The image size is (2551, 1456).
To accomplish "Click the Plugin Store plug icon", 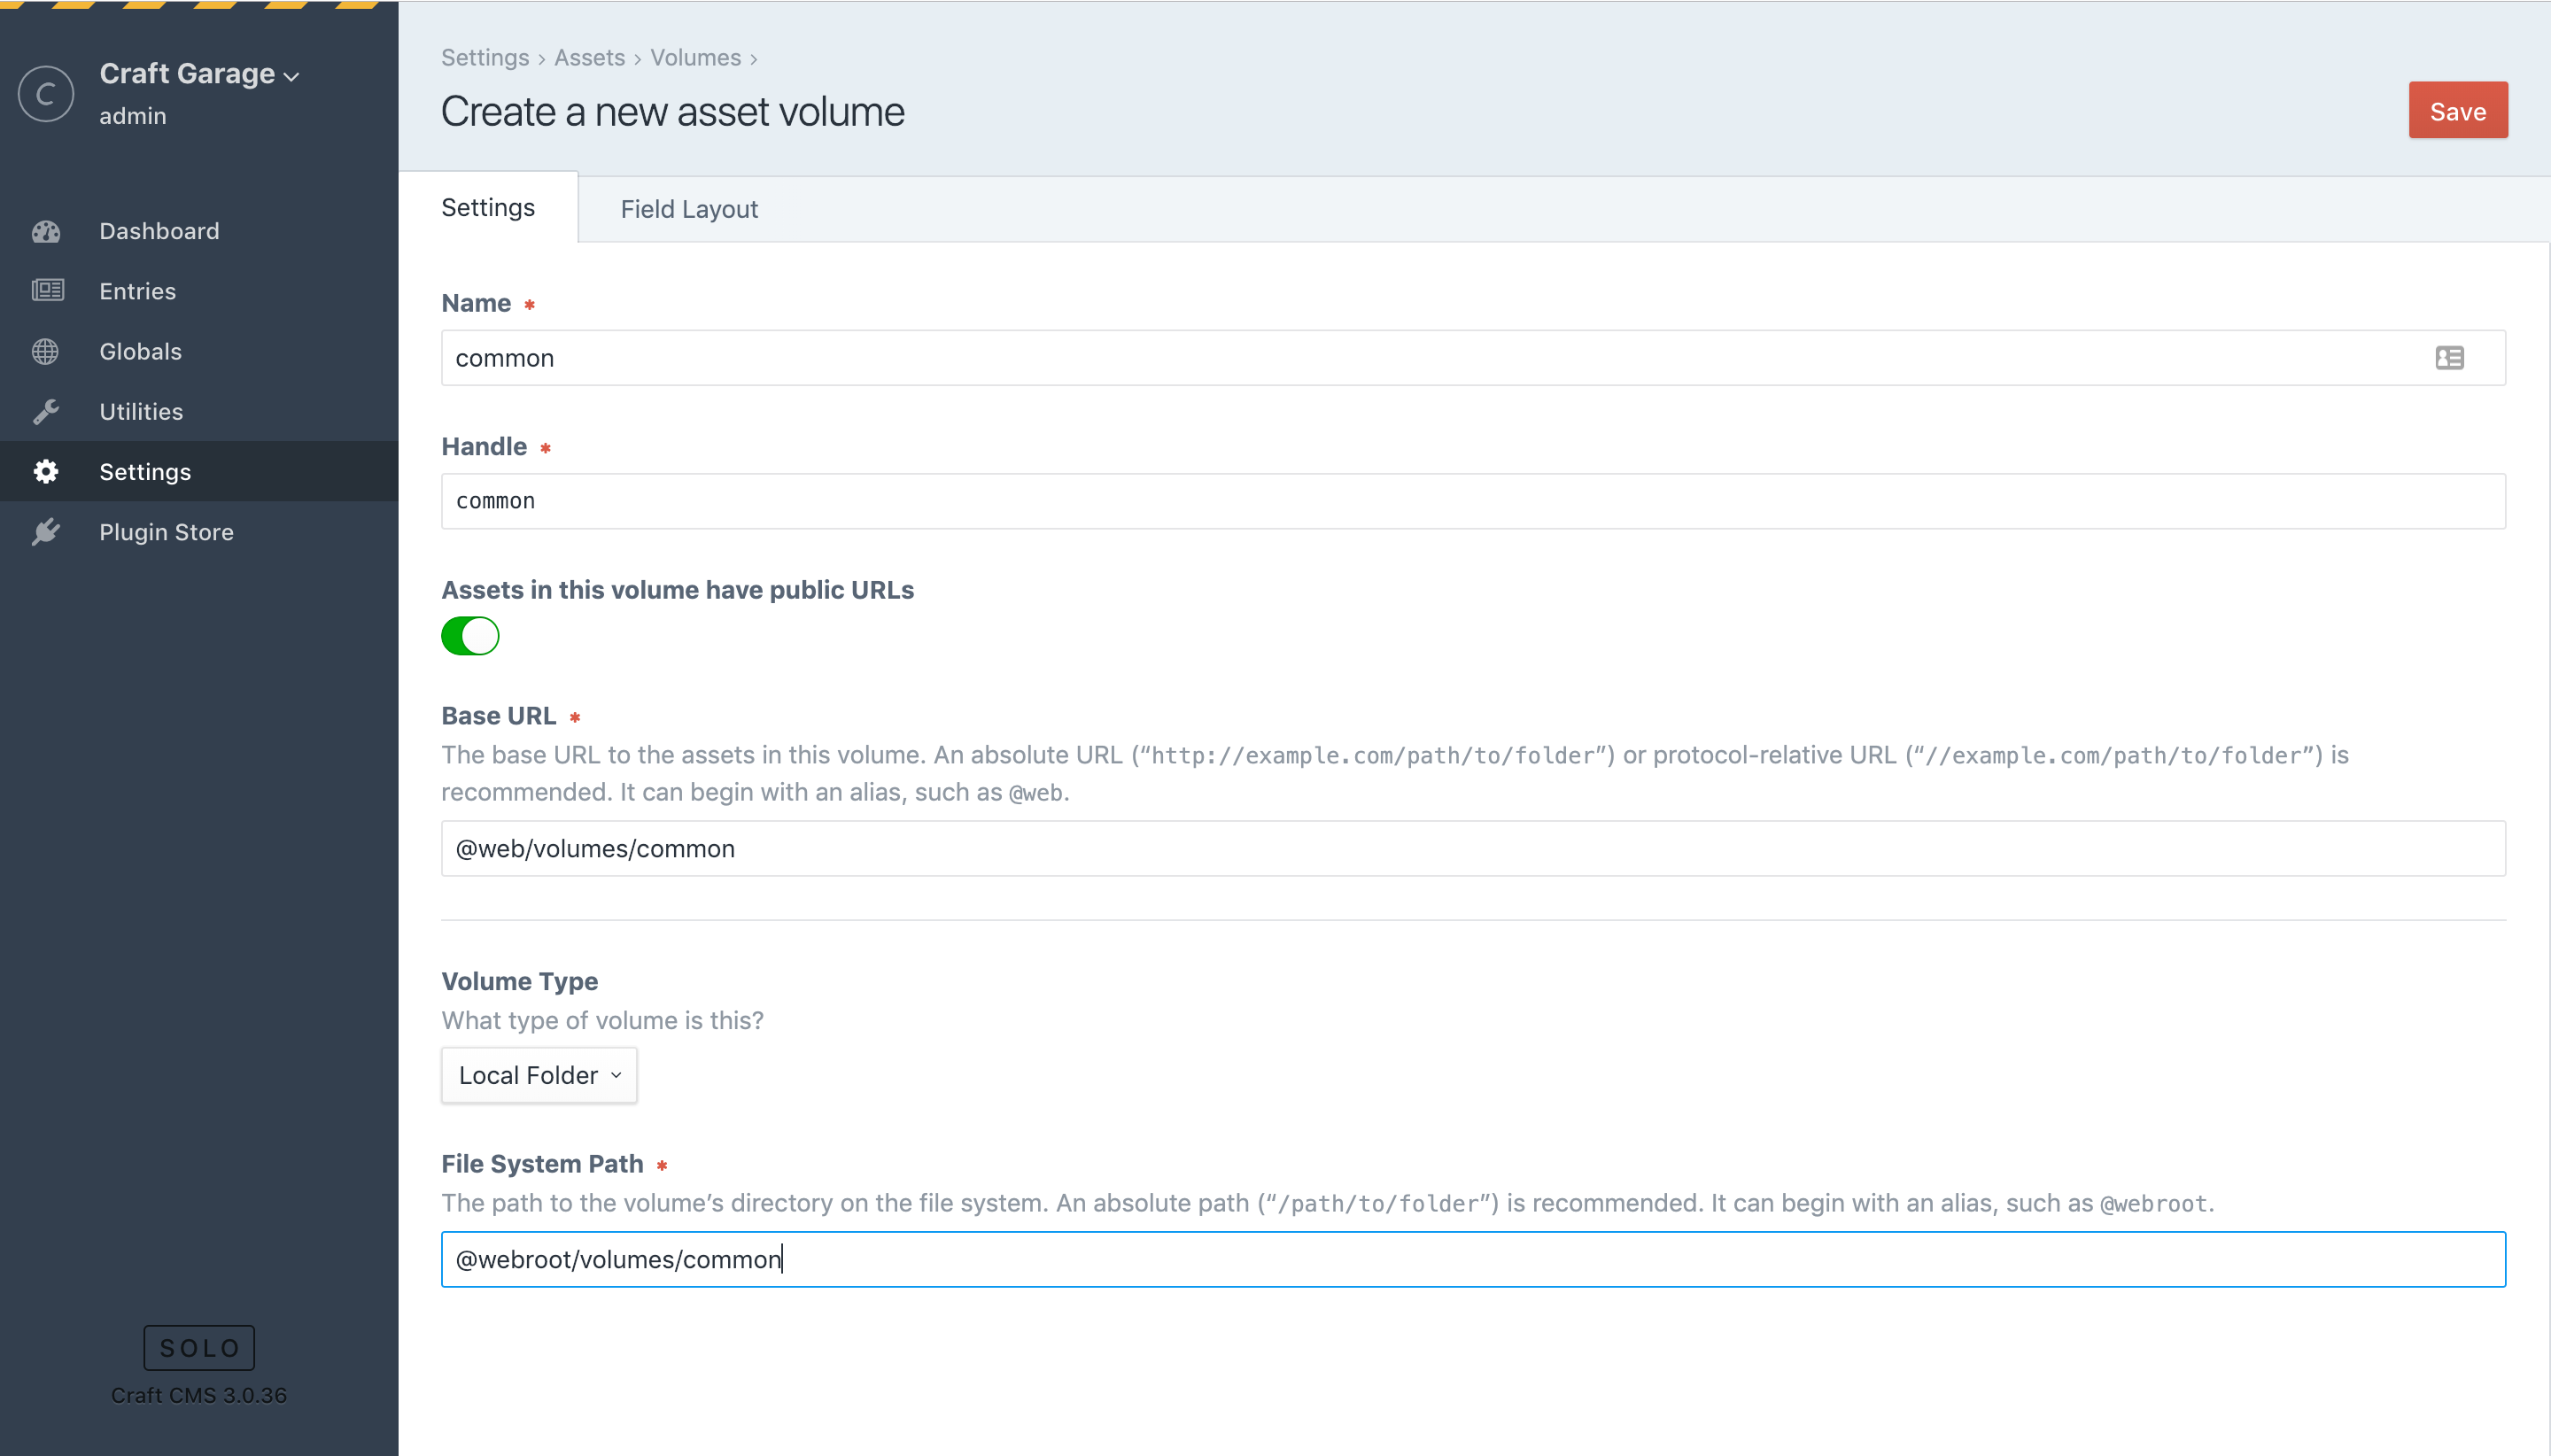I will point(46,531).
